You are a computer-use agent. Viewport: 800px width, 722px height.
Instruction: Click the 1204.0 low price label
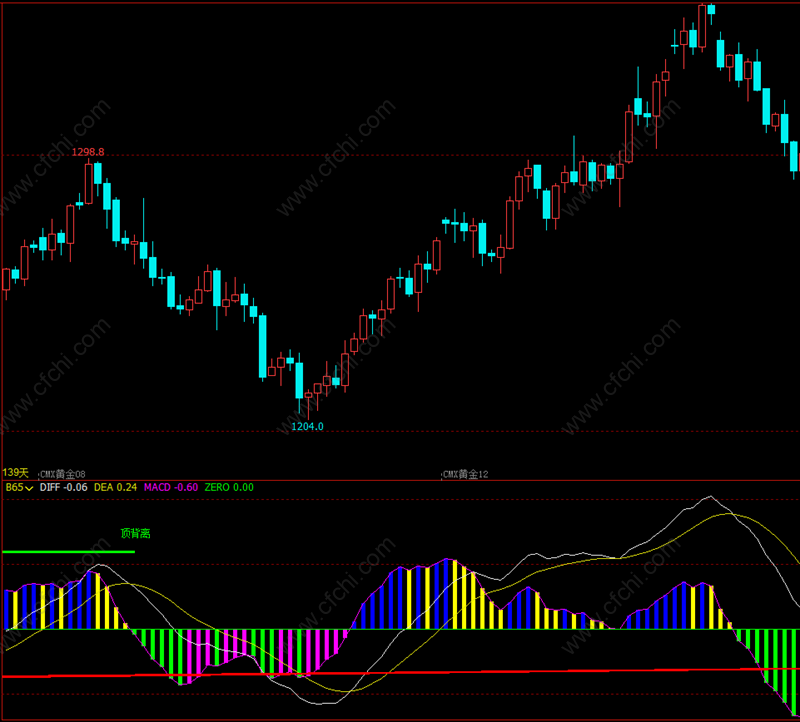click(307, 427)
